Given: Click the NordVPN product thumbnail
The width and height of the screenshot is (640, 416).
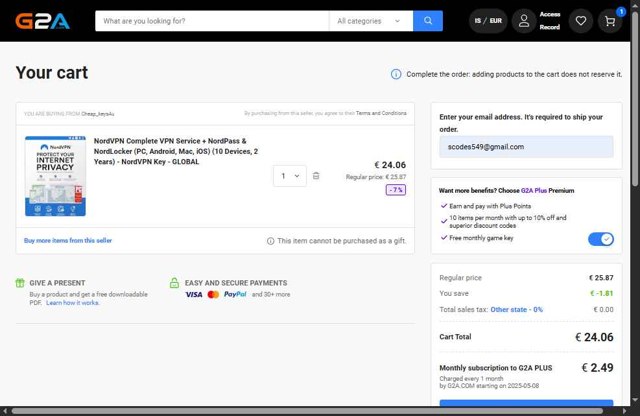Looking at the screenshot, I should click(54, 177).
